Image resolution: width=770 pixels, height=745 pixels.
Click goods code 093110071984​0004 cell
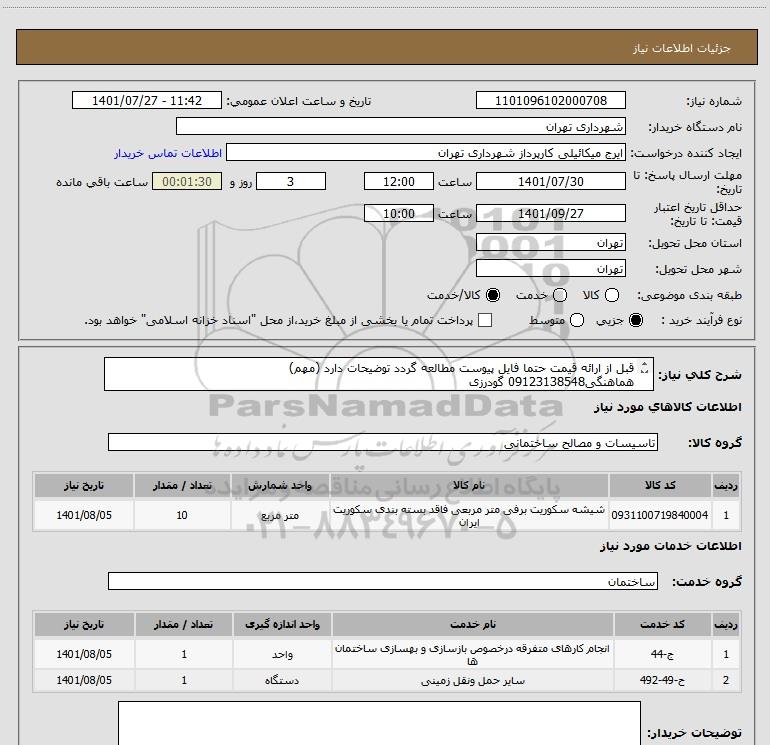(x=660, y=515)
